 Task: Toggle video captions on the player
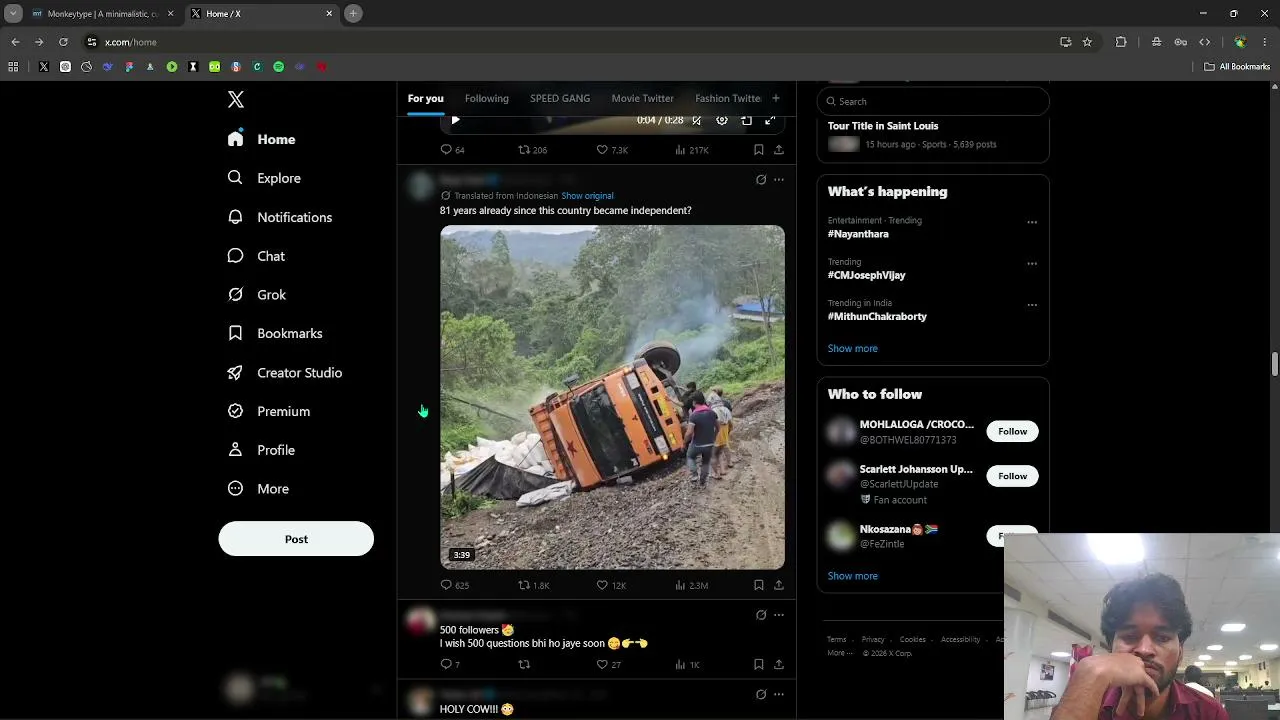click(x=697, y=120)
